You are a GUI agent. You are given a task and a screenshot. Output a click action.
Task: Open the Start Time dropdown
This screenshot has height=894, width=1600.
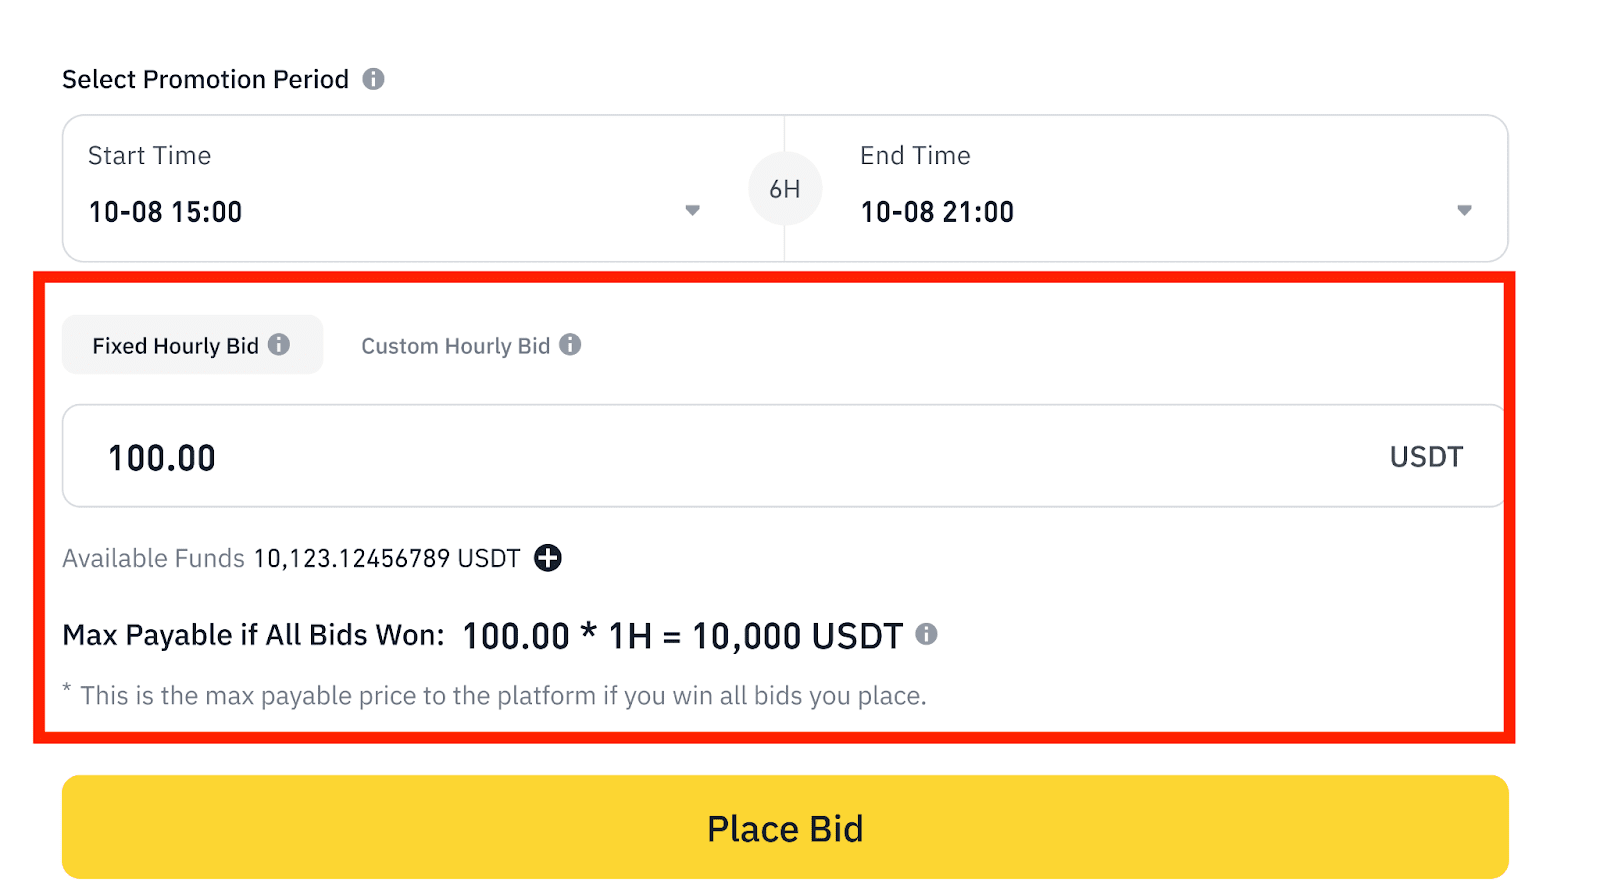click(x=692, y=210)
